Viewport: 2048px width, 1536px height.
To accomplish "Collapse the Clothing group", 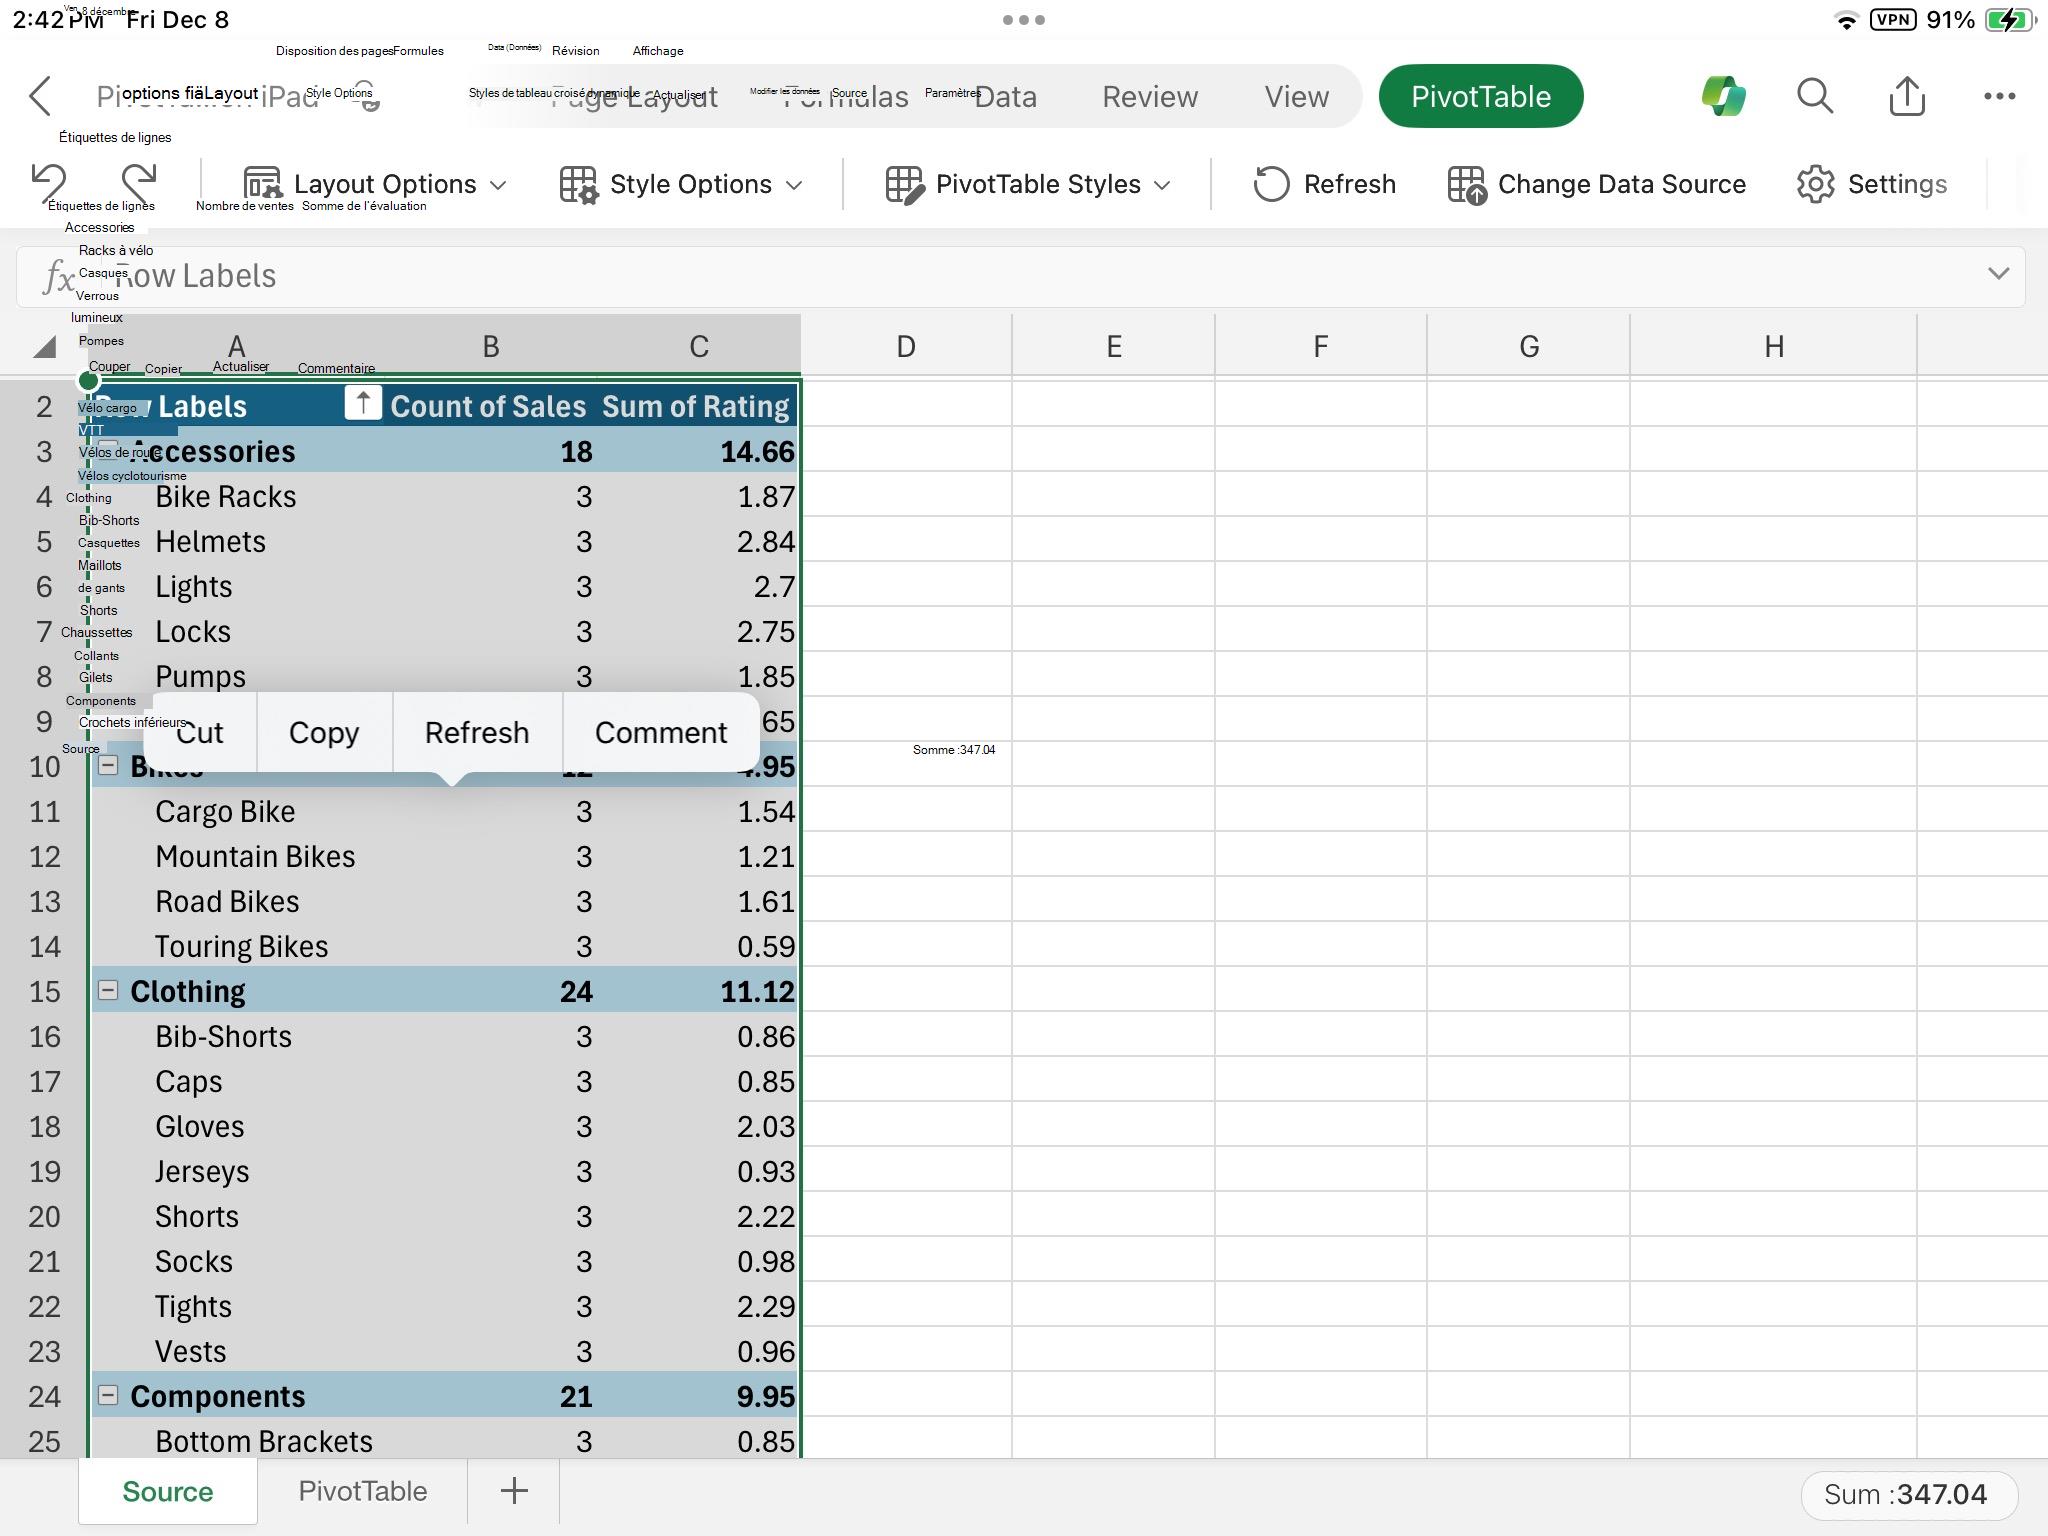I will 108,990.
